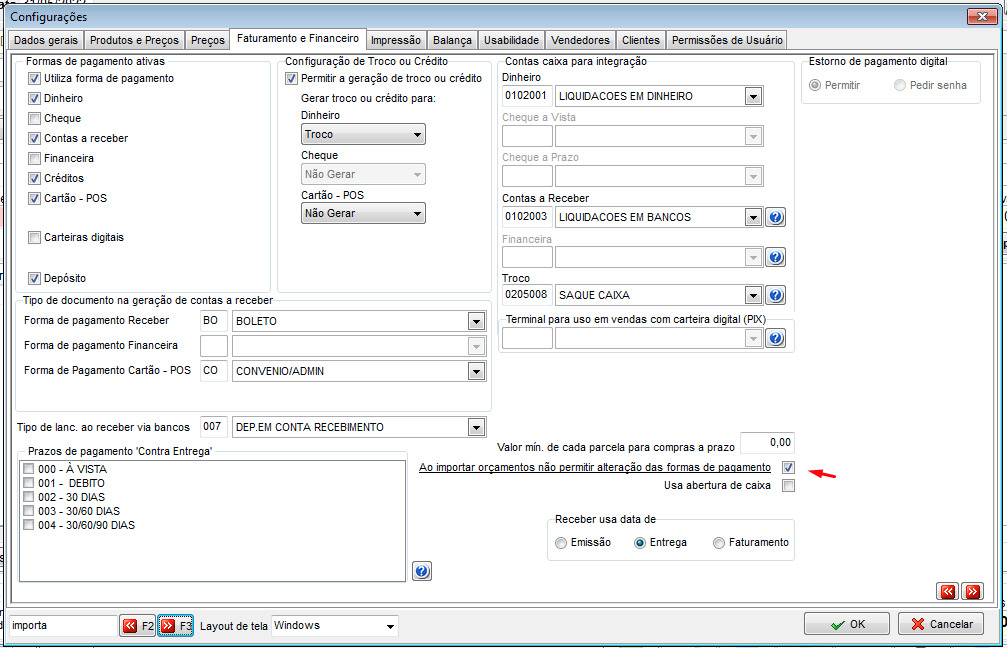Click the Cancelar button
This screenshot has width=1007, height=648.
tap(941, 624)
